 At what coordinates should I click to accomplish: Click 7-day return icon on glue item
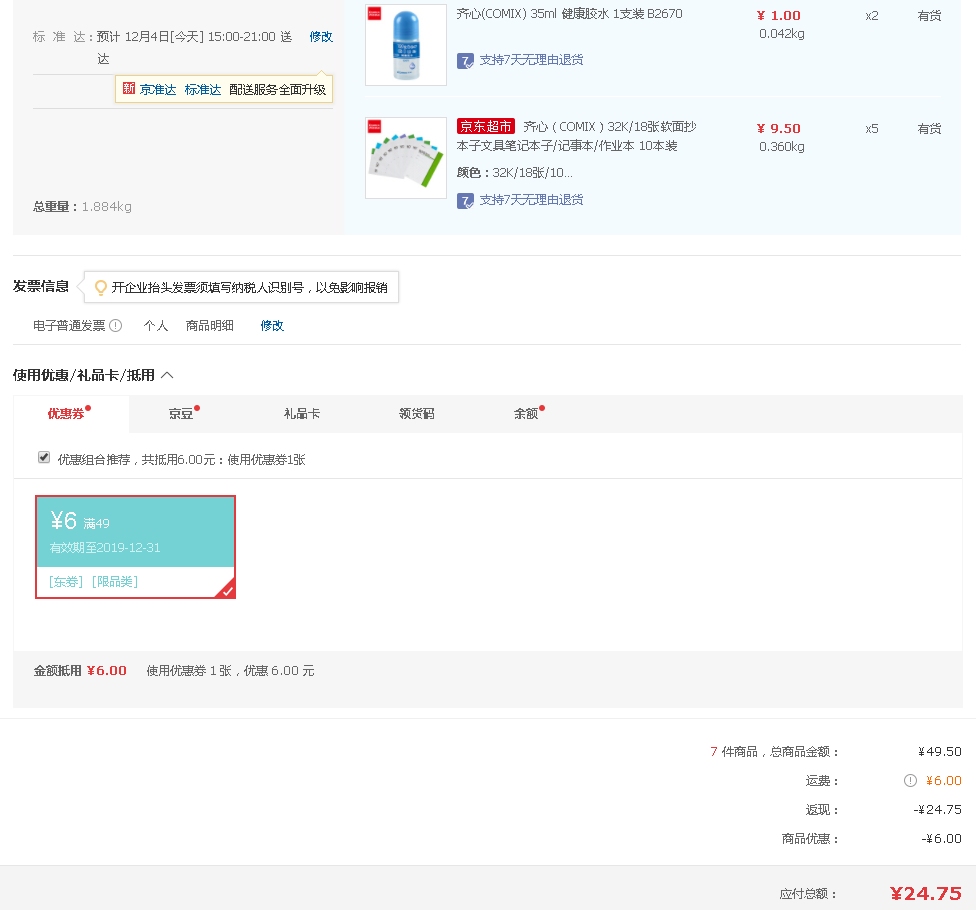465,61
